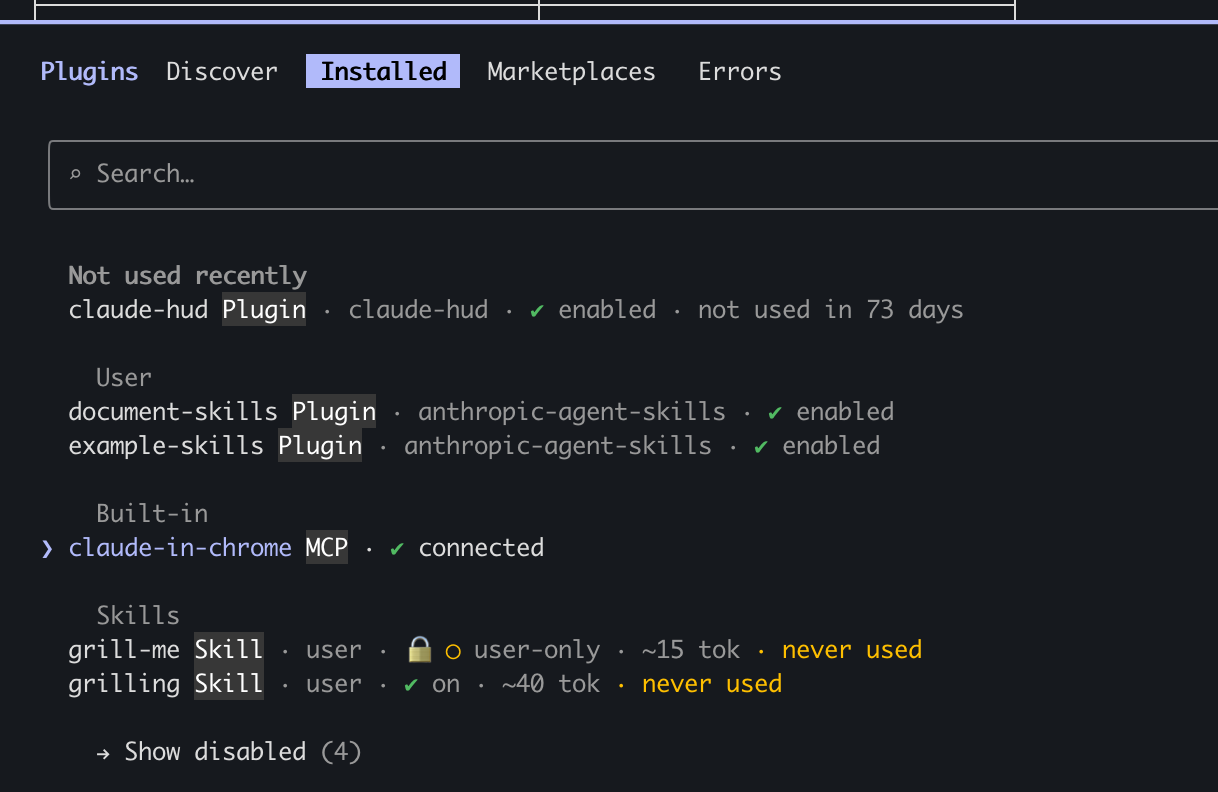Click the lock icon on grill-me
The width and height of the screenshot is (1218, 792).
click(x=419, y=650)
